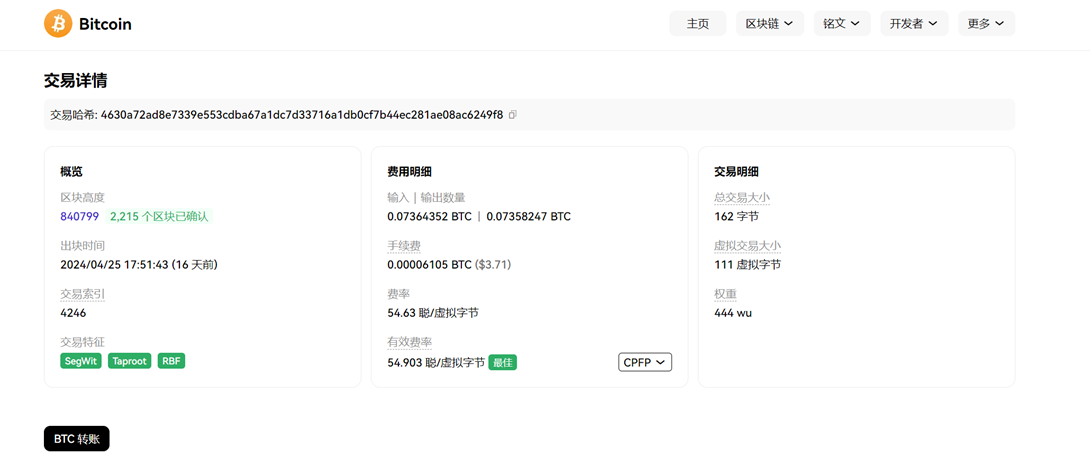Click the SegWit feature tag
1090x455 pixels.
click(81, 361)
